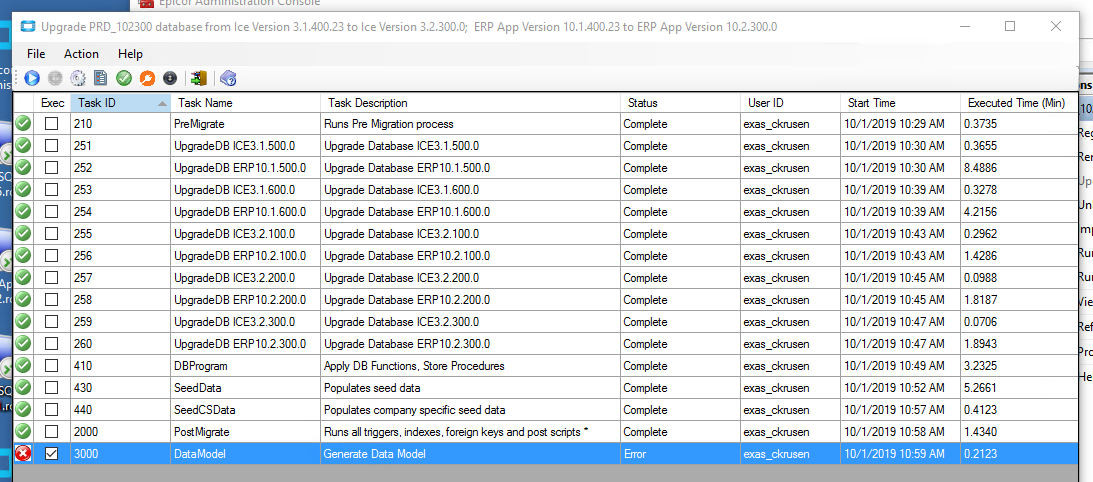
Task: Click green status icon of task 253
Action: pyautogui.click(x=24, y=190)
